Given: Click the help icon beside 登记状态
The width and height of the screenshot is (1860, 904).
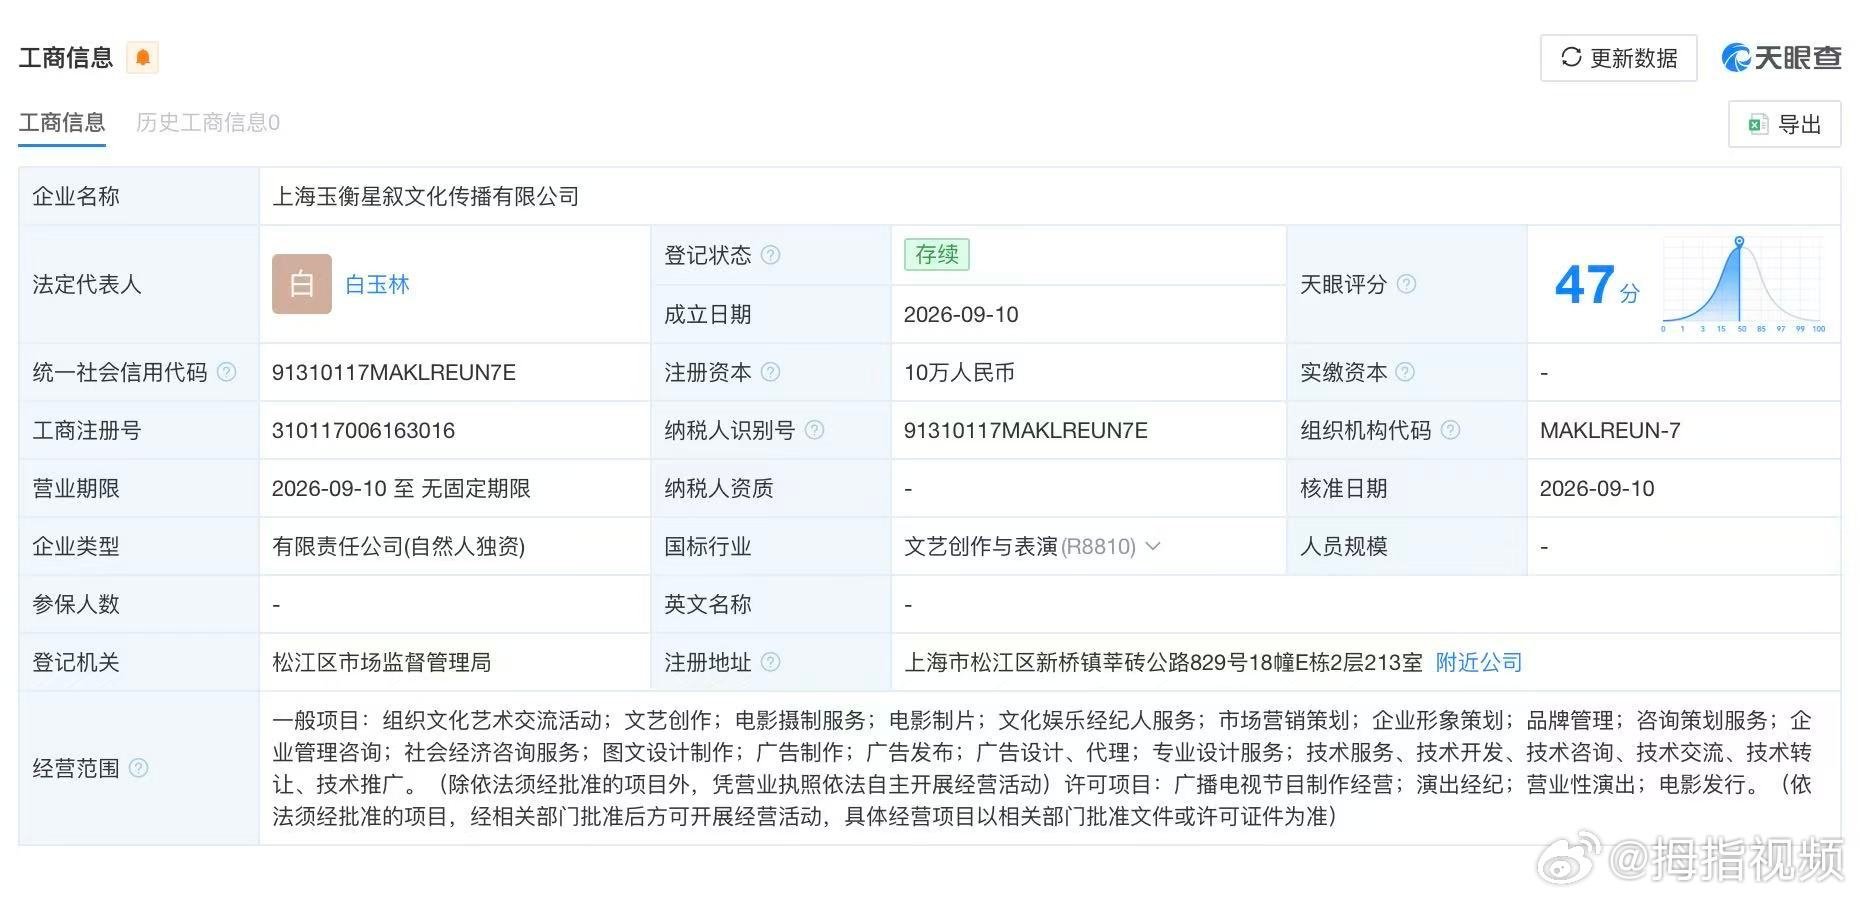Looking at the screenshot, I should [x=770, y=255].
